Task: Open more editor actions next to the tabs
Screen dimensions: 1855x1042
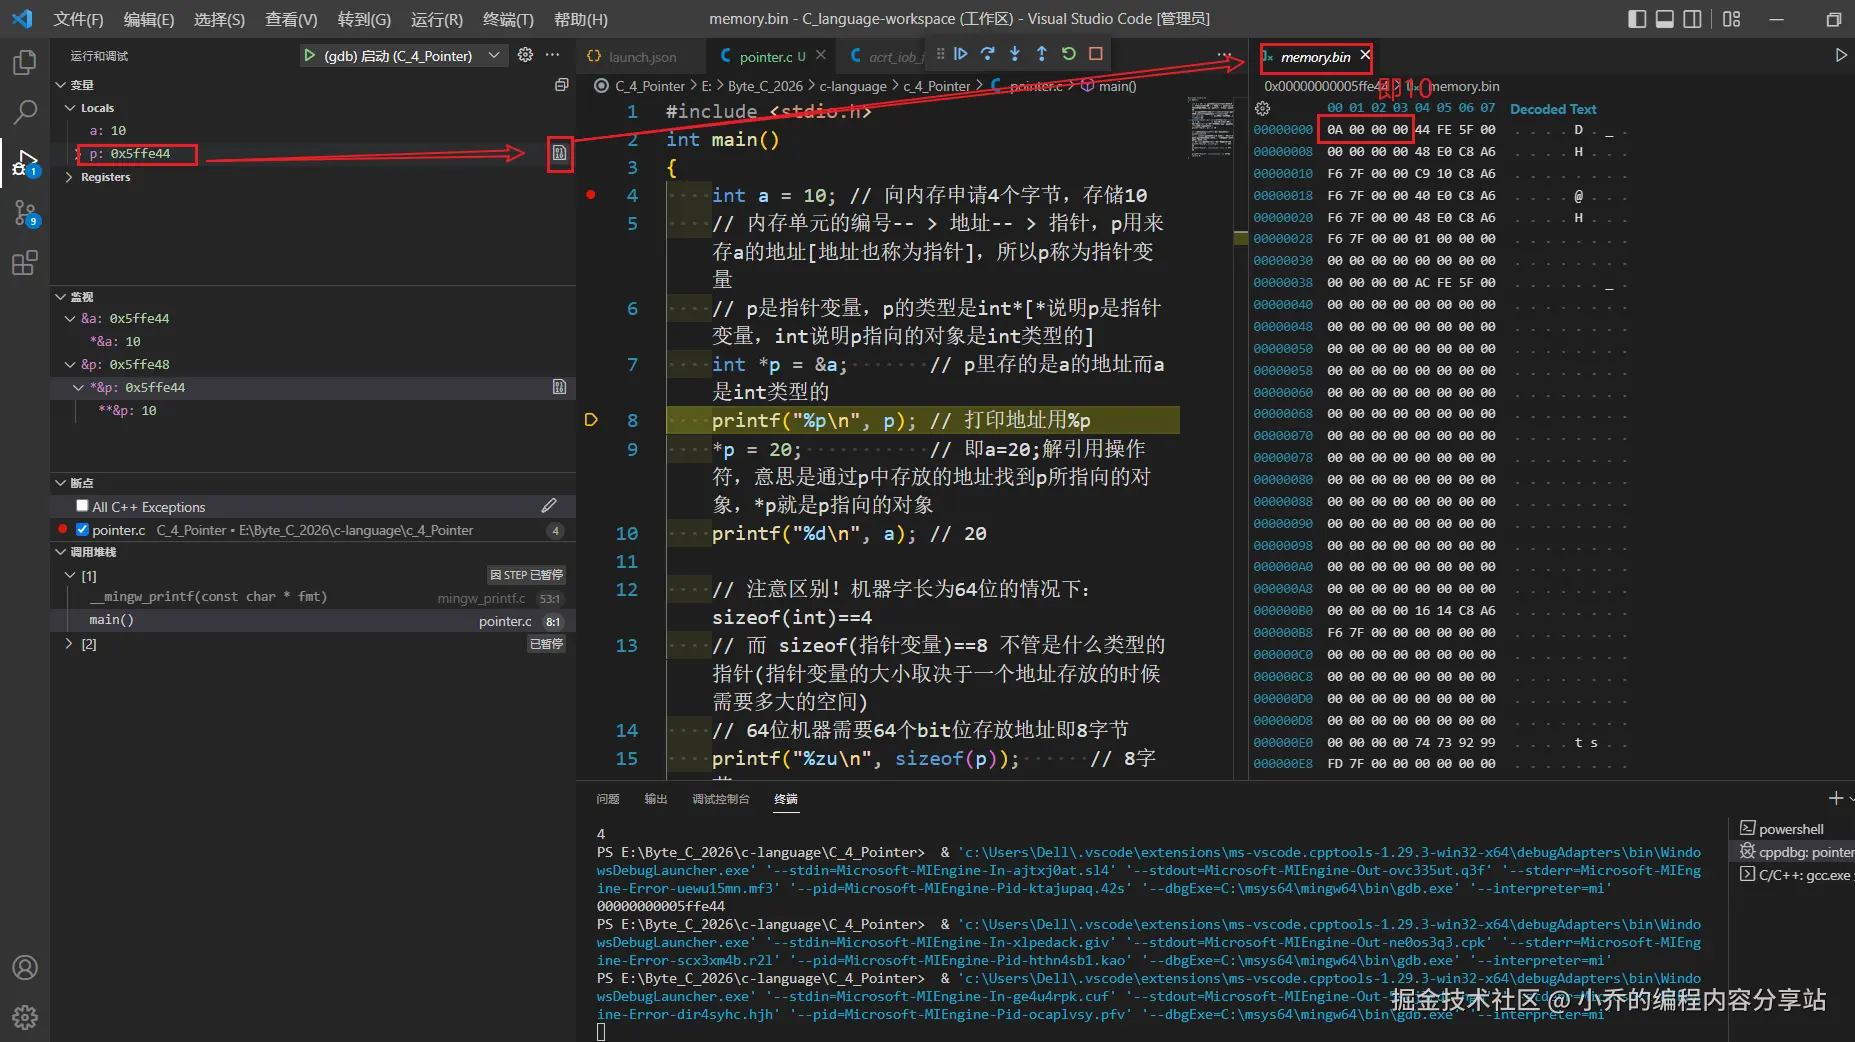Action: tap(1224, 56)
